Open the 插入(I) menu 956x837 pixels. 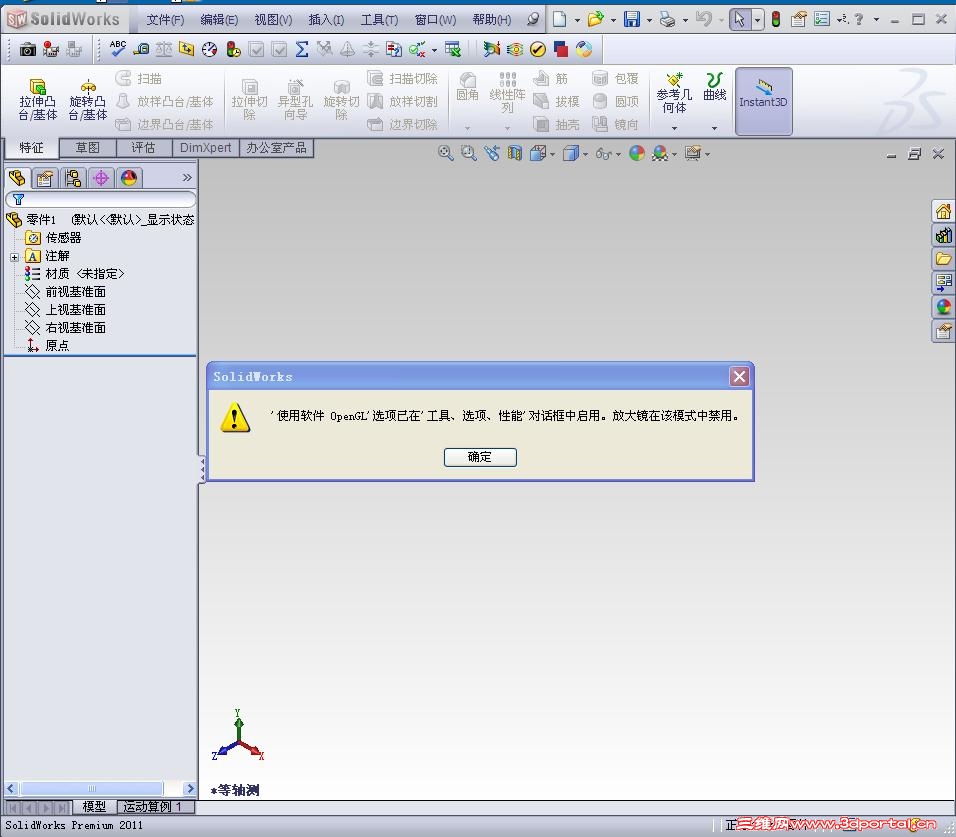(326, 20)
